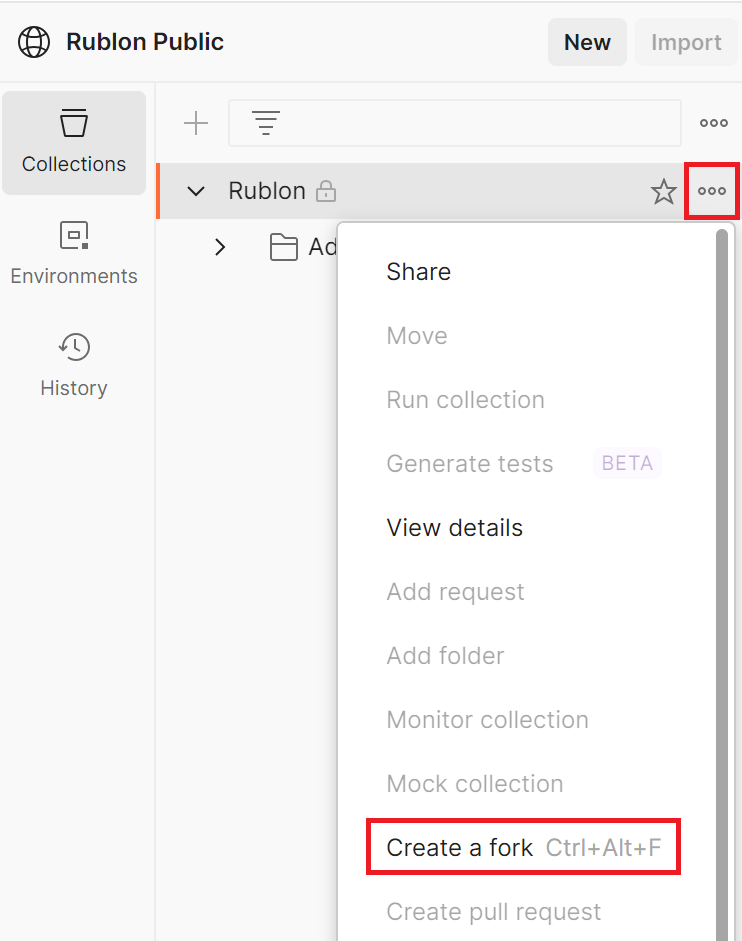
Task: Click the plus icon to create collection
Action: (196, 124)
